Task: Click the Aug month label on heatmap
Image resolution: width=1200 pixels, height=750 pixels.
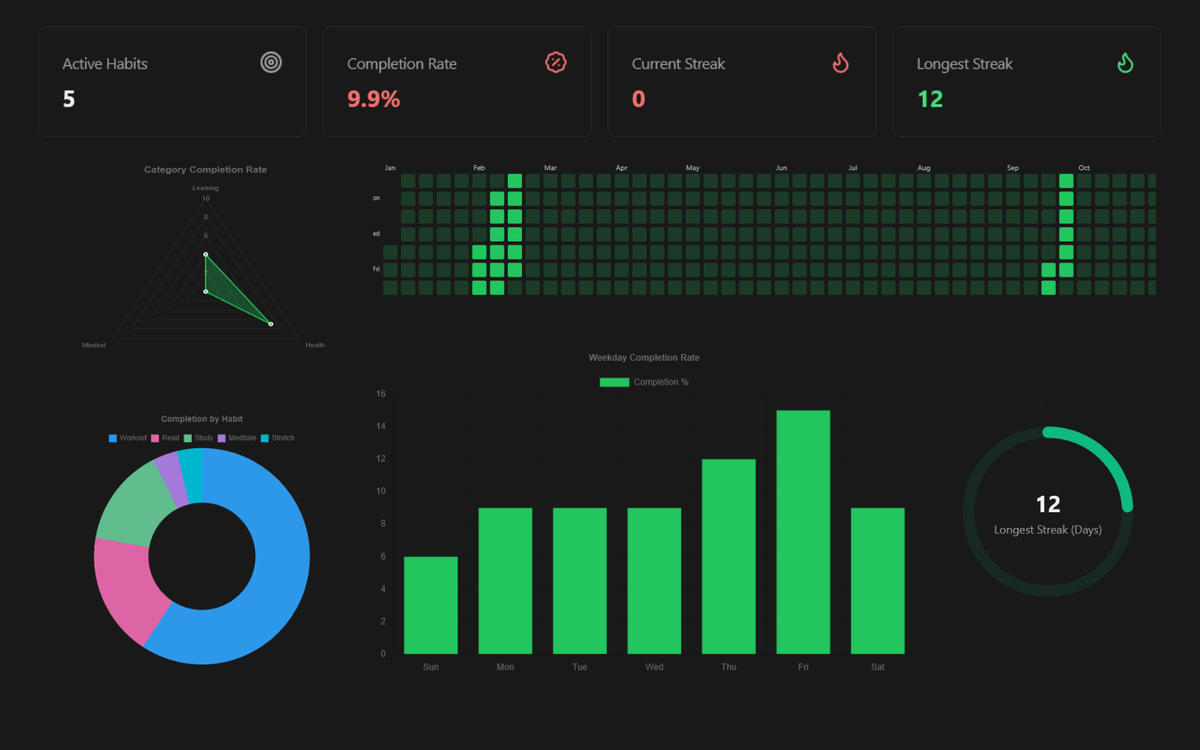Action: pos(924,168)
